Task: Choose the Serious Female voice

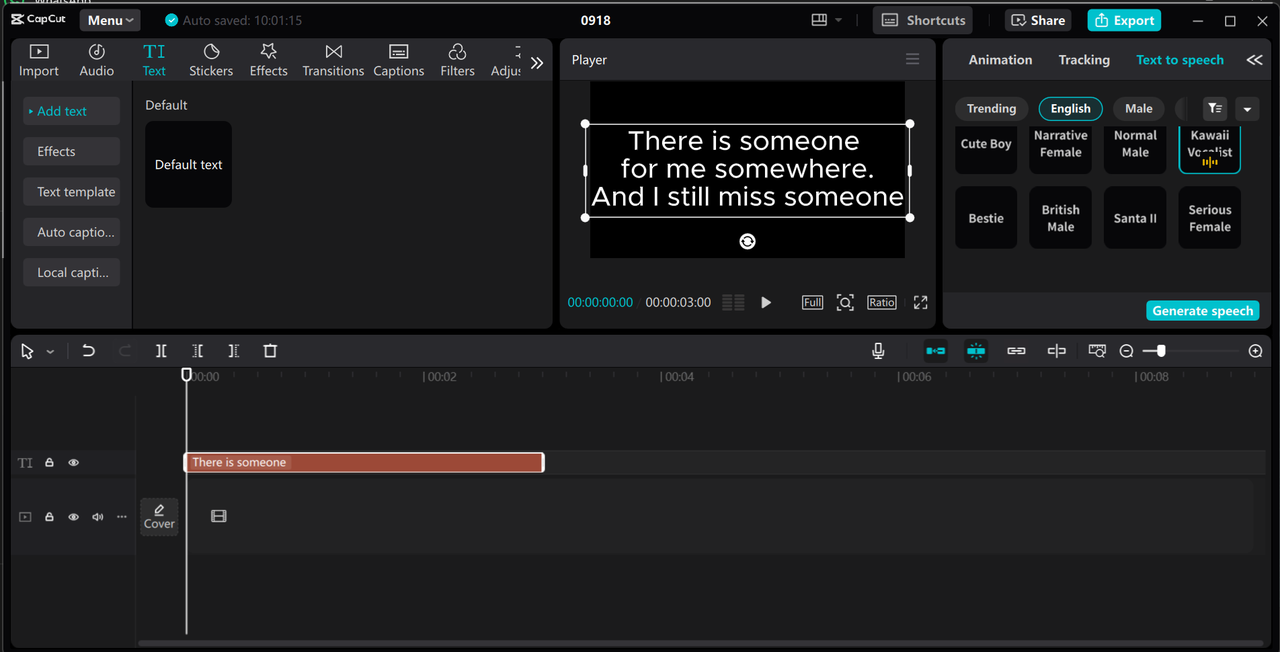Action: coord(1210,218)
